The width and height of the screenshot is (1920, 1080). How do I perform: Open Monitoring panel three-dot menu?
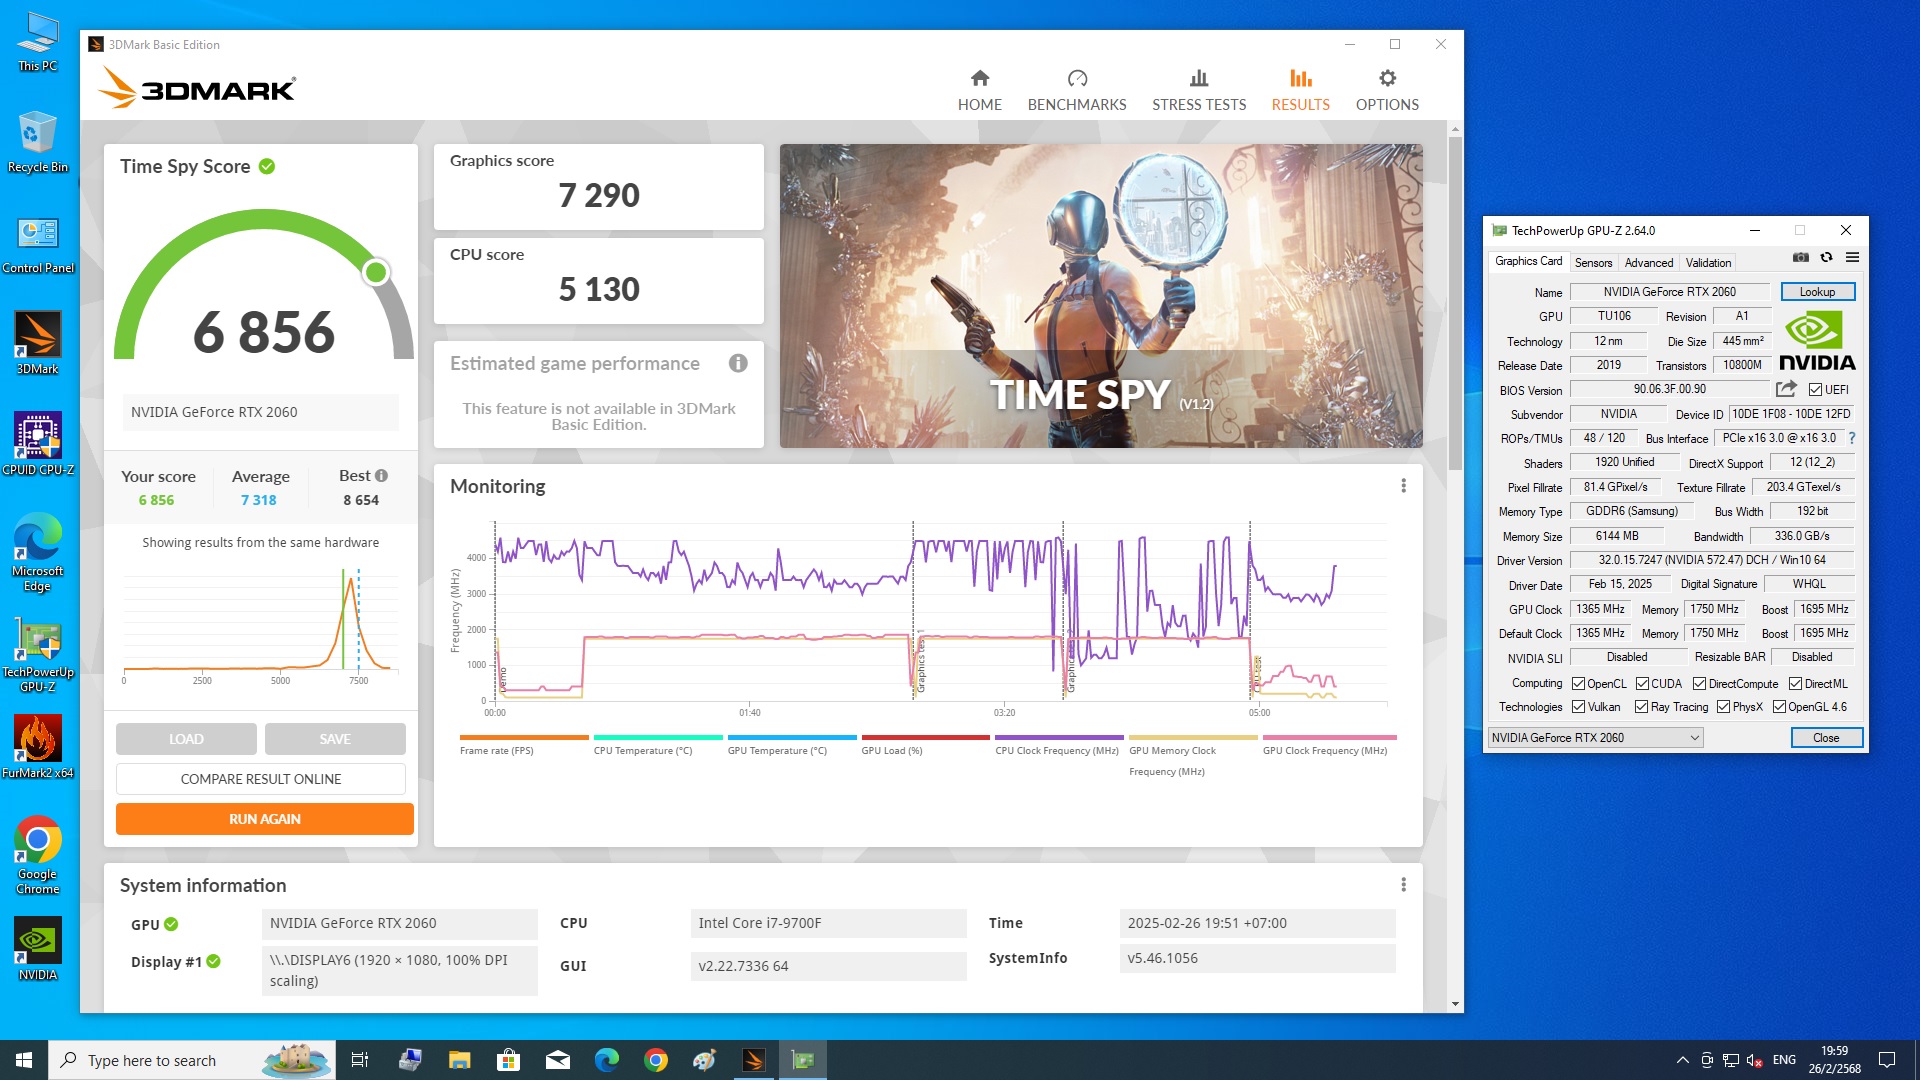pos(1403,486)
